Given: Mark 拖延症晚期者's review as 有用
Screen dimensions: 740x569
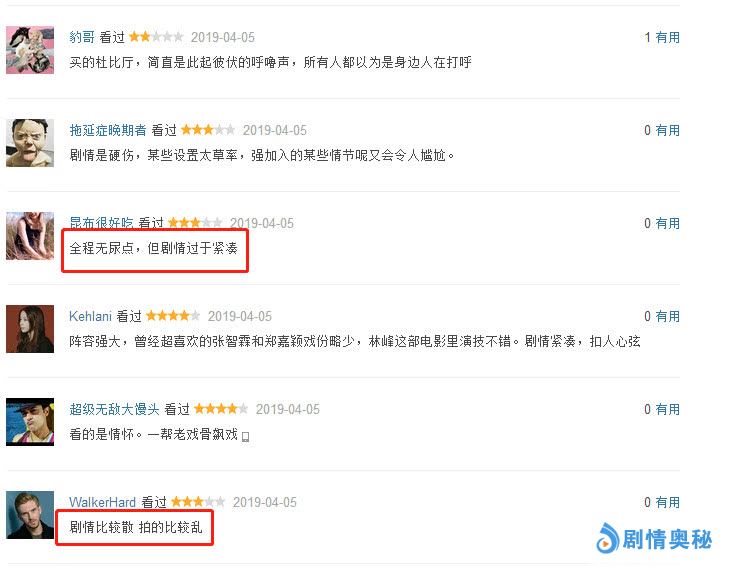Looking at the screenshot, I should point(667,130).
